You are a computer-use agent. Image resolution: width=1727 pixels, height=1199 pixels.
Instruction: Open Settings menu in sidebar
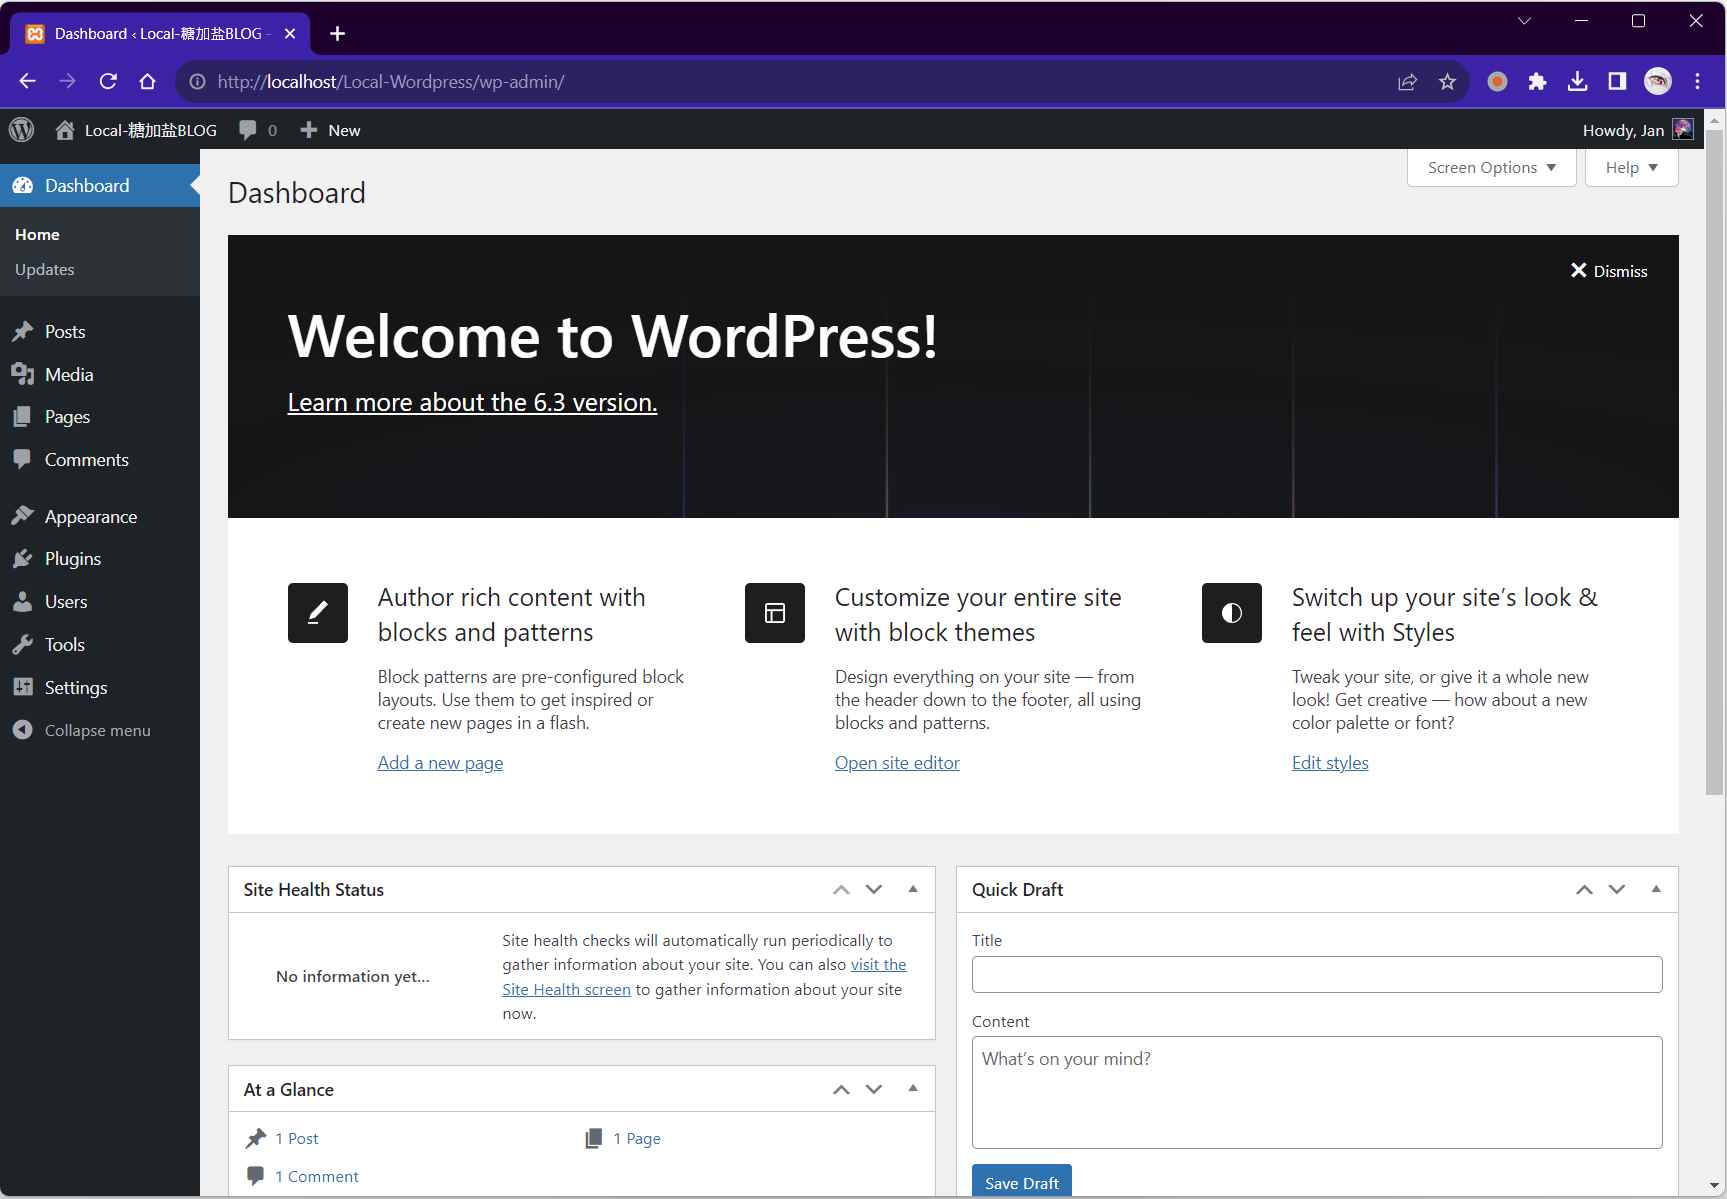(x=75, y=687)
